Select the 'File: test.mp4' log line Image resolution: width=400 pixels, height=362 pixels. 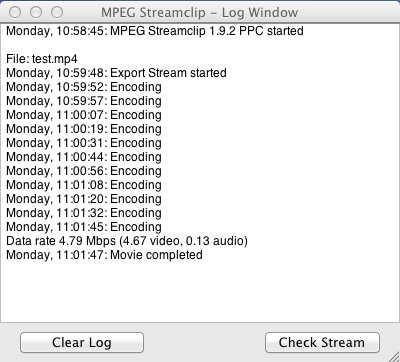pos(42,59)
